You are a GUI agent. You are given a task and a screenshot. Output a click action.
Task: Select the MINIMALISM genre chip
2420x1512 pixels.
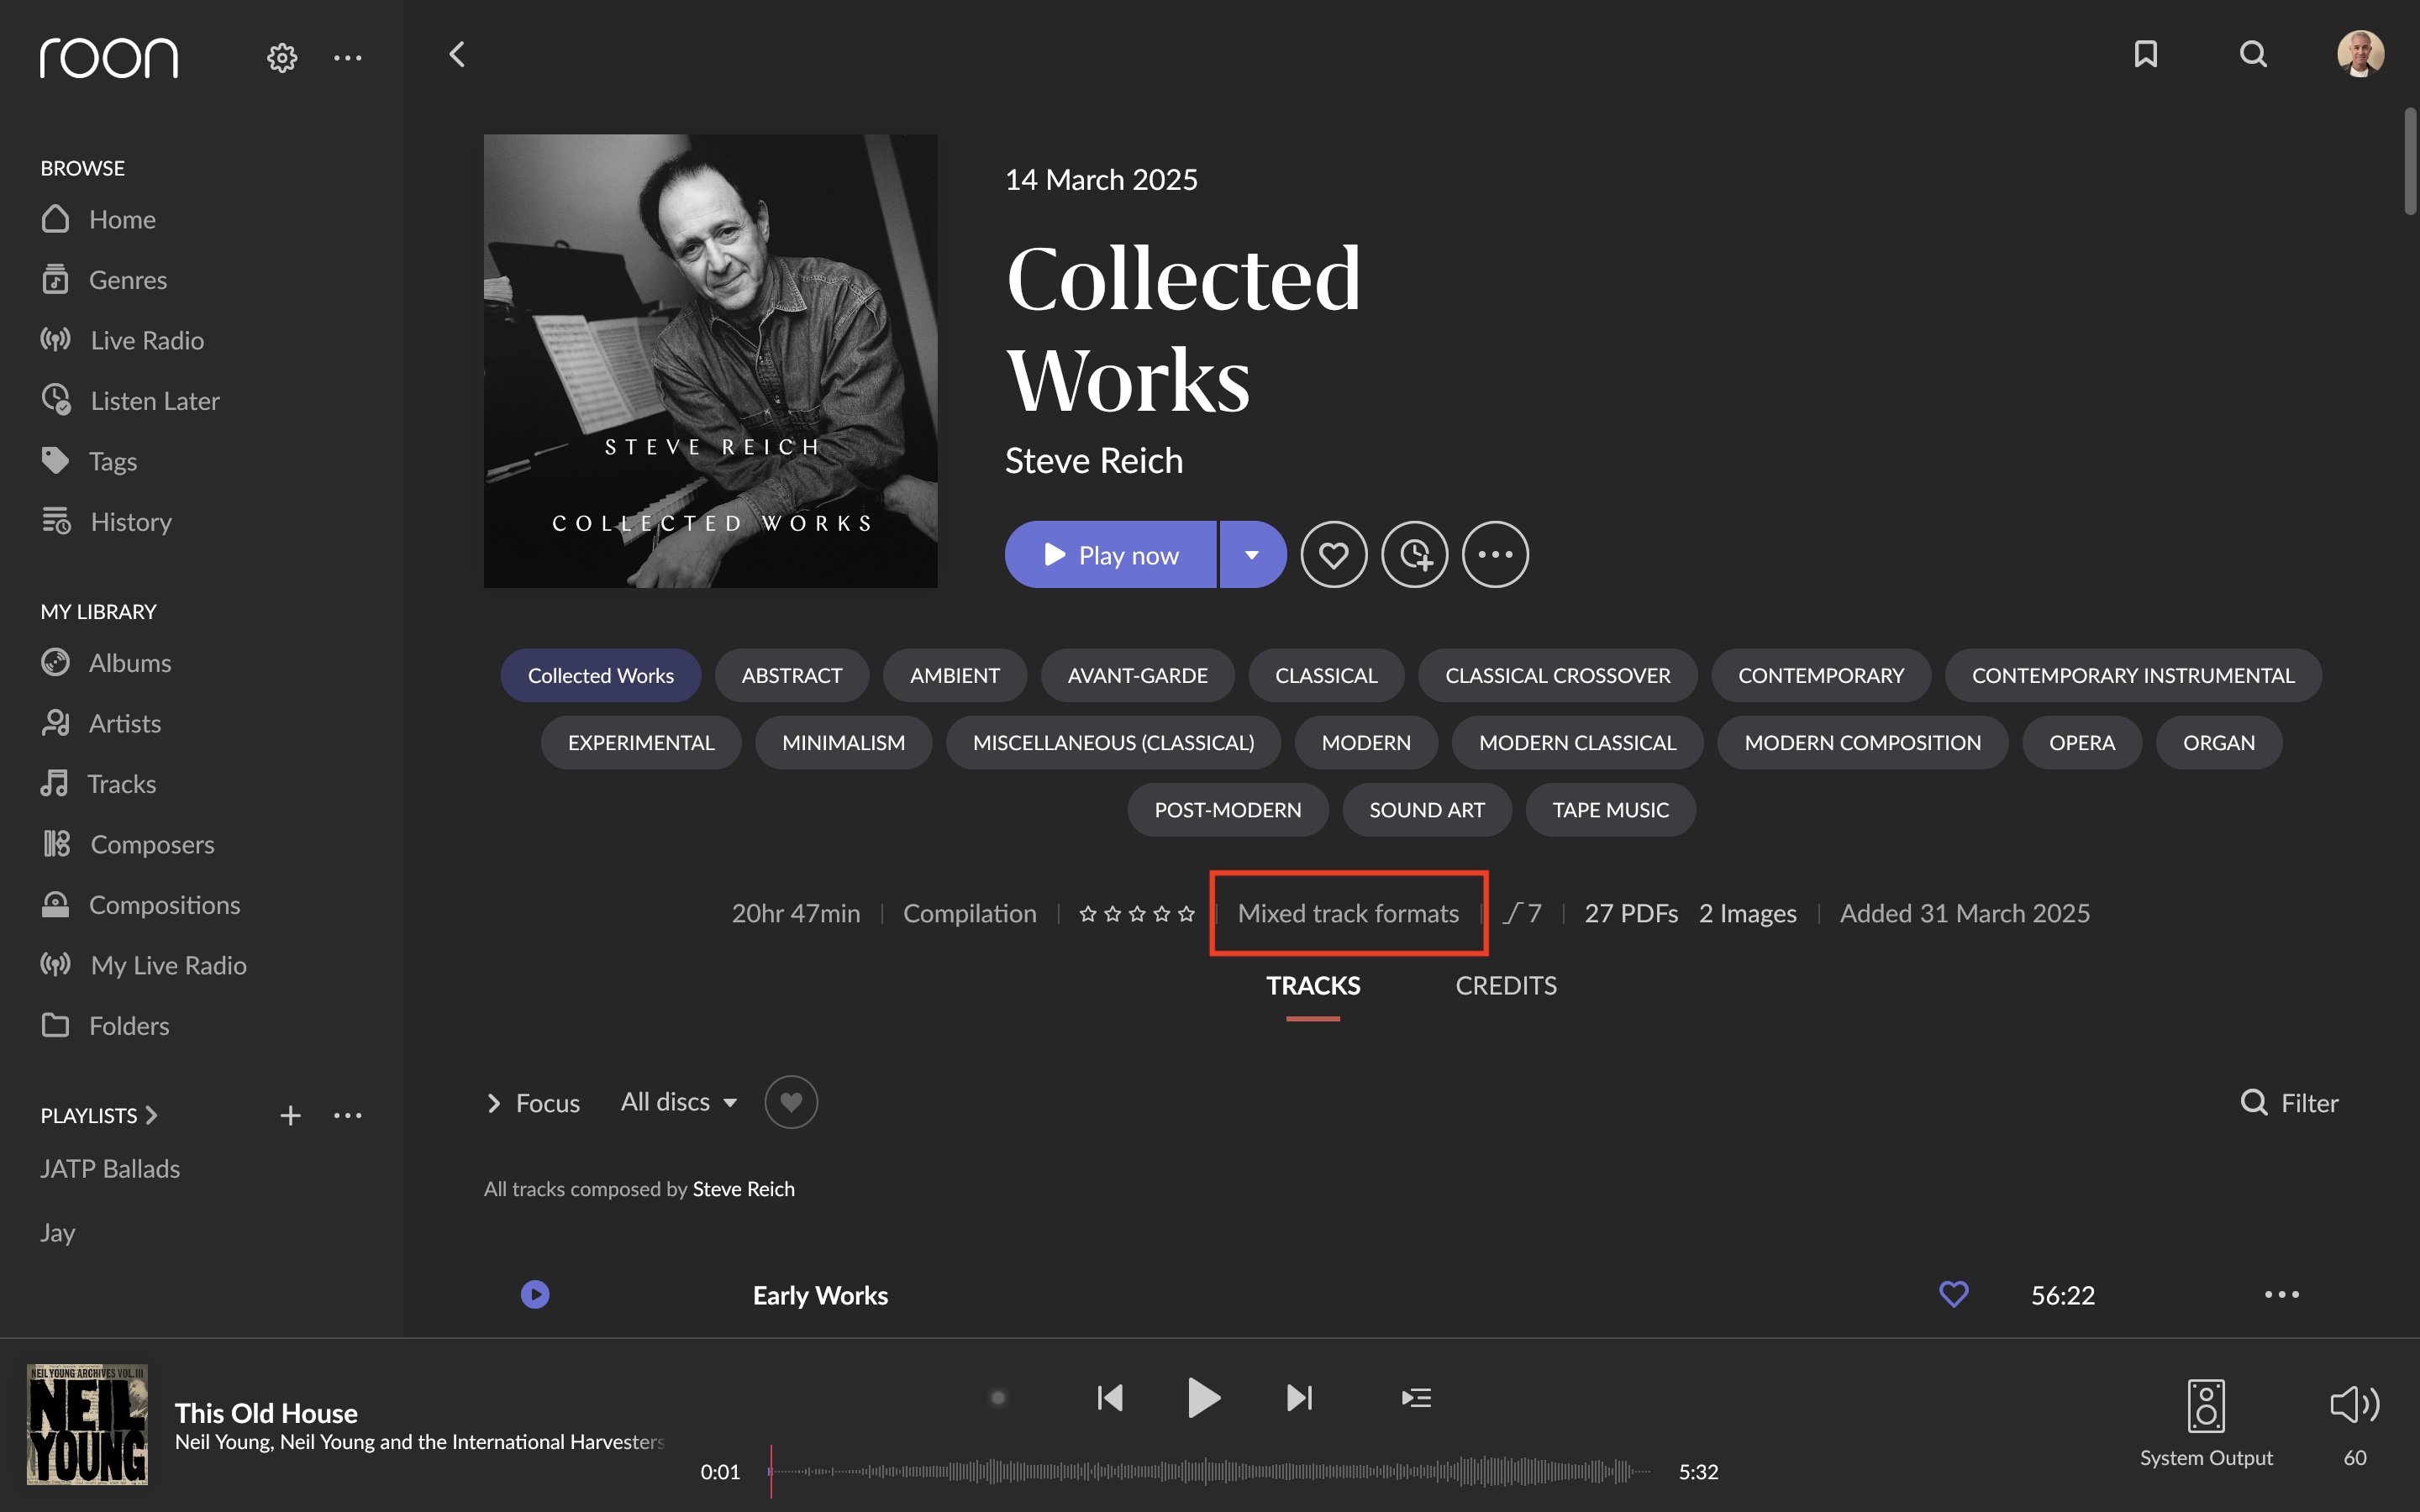pos(843,743)
